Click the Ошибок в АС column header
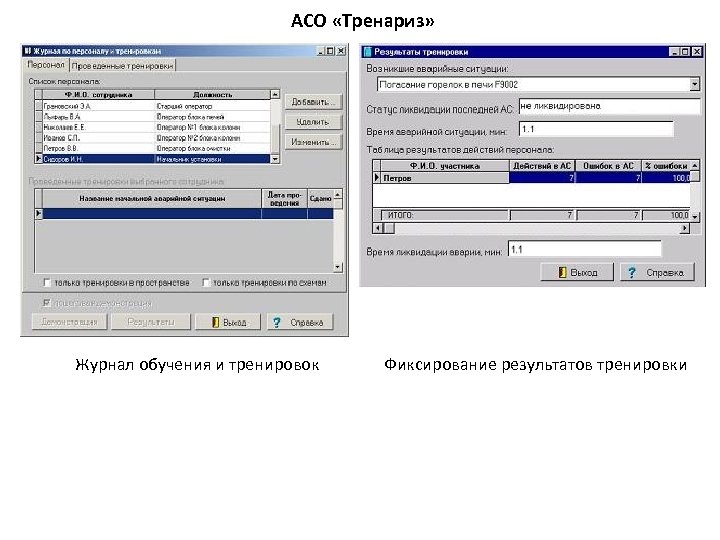The width and height of the screenshot is (720, 540). pyautogui.click(x=608, y=166)
